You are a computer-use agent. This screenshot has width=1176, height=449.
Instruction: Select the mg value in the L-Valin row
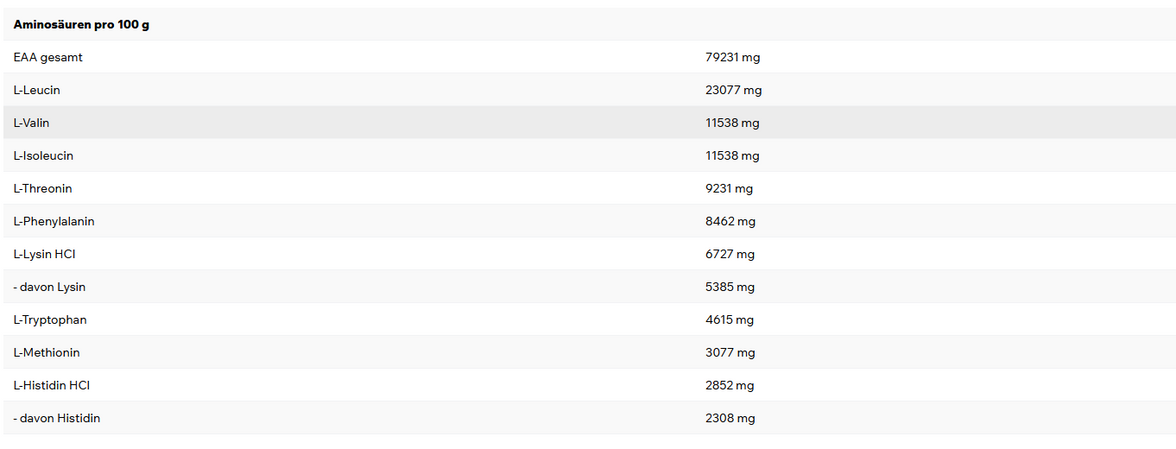[x=732, y=123]
